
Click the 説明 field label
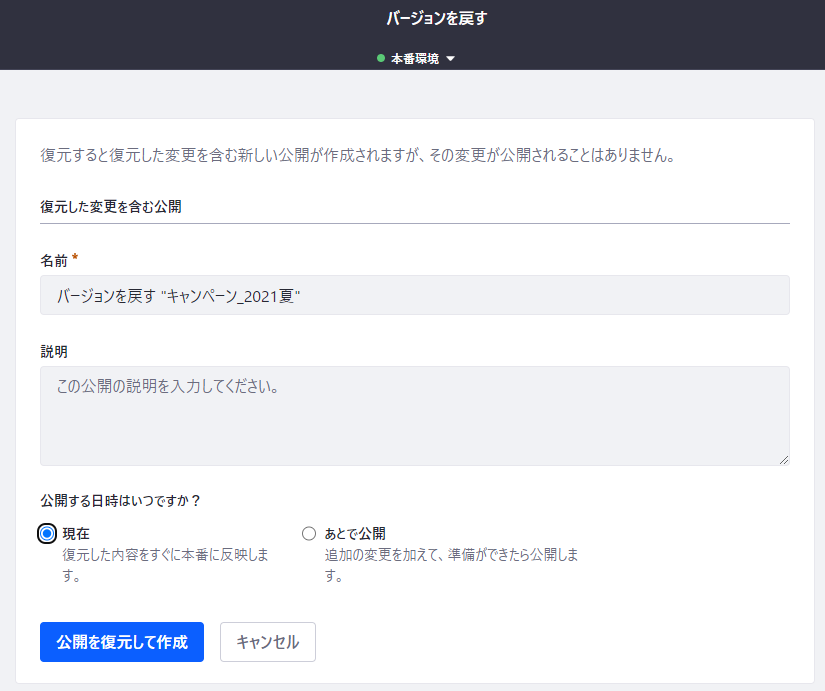pyautogui.click(x=54, y=351)
